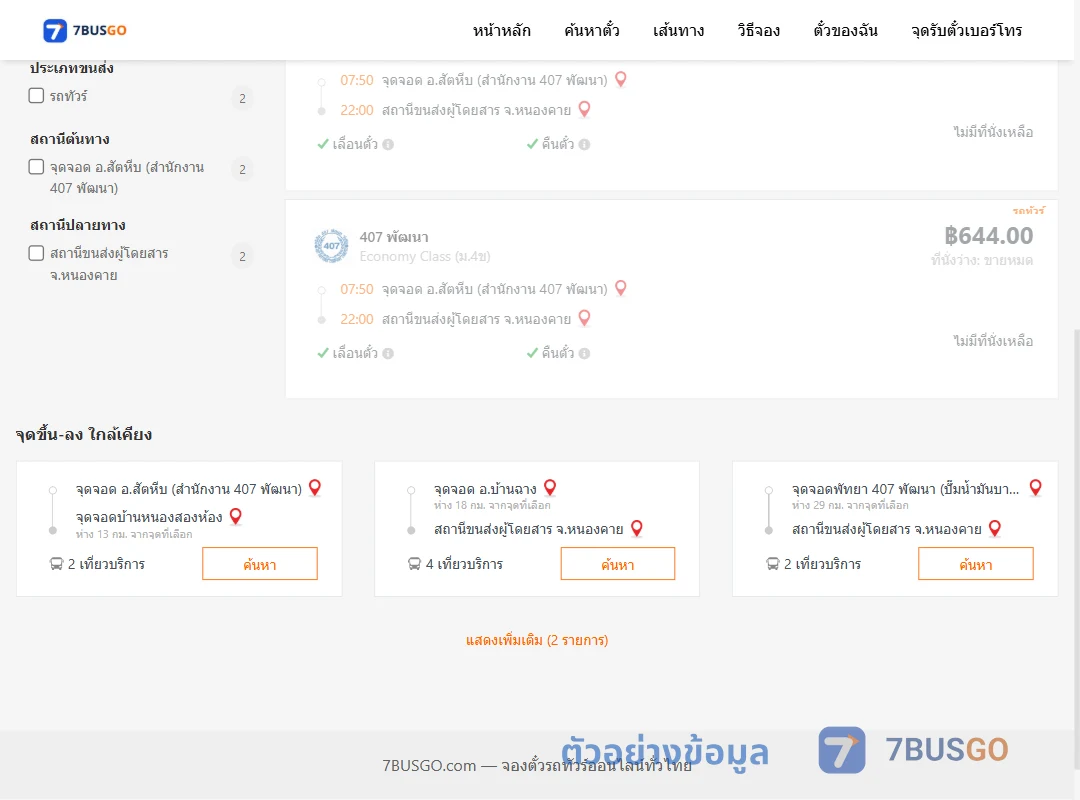
Task: Click map pin of จุดจอดบ้านหนองสองห้อง
Action: (x=236, y=516)
